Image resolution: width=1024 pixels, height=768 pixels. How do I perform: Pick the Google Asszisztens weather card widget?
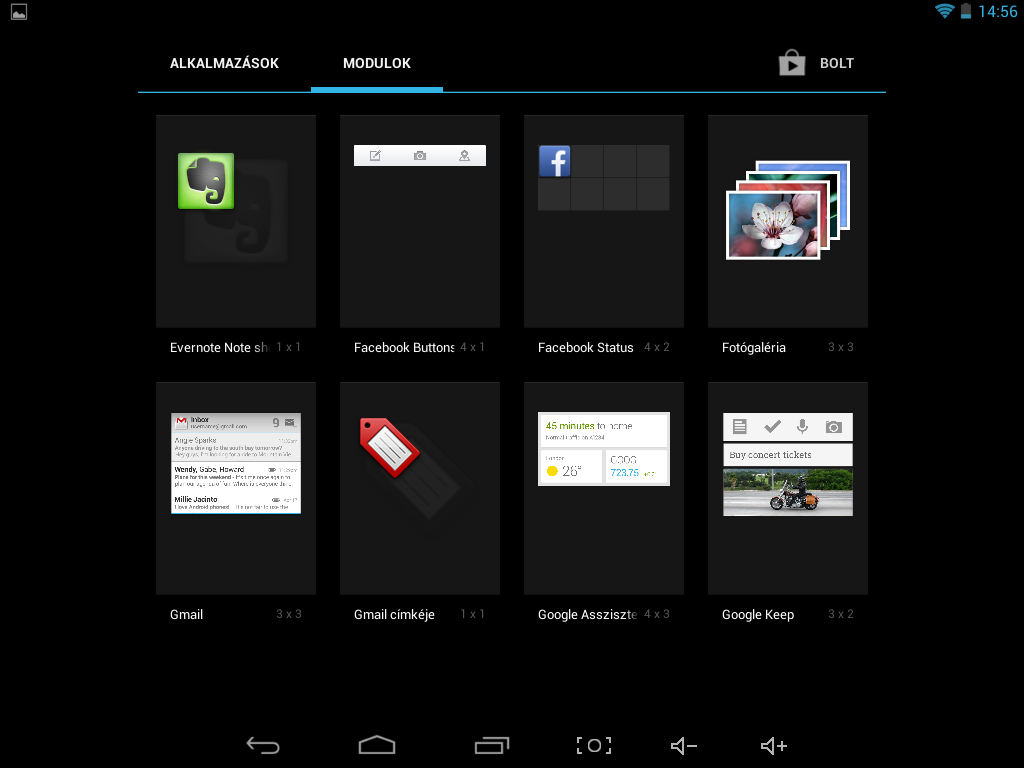[603, 449]
